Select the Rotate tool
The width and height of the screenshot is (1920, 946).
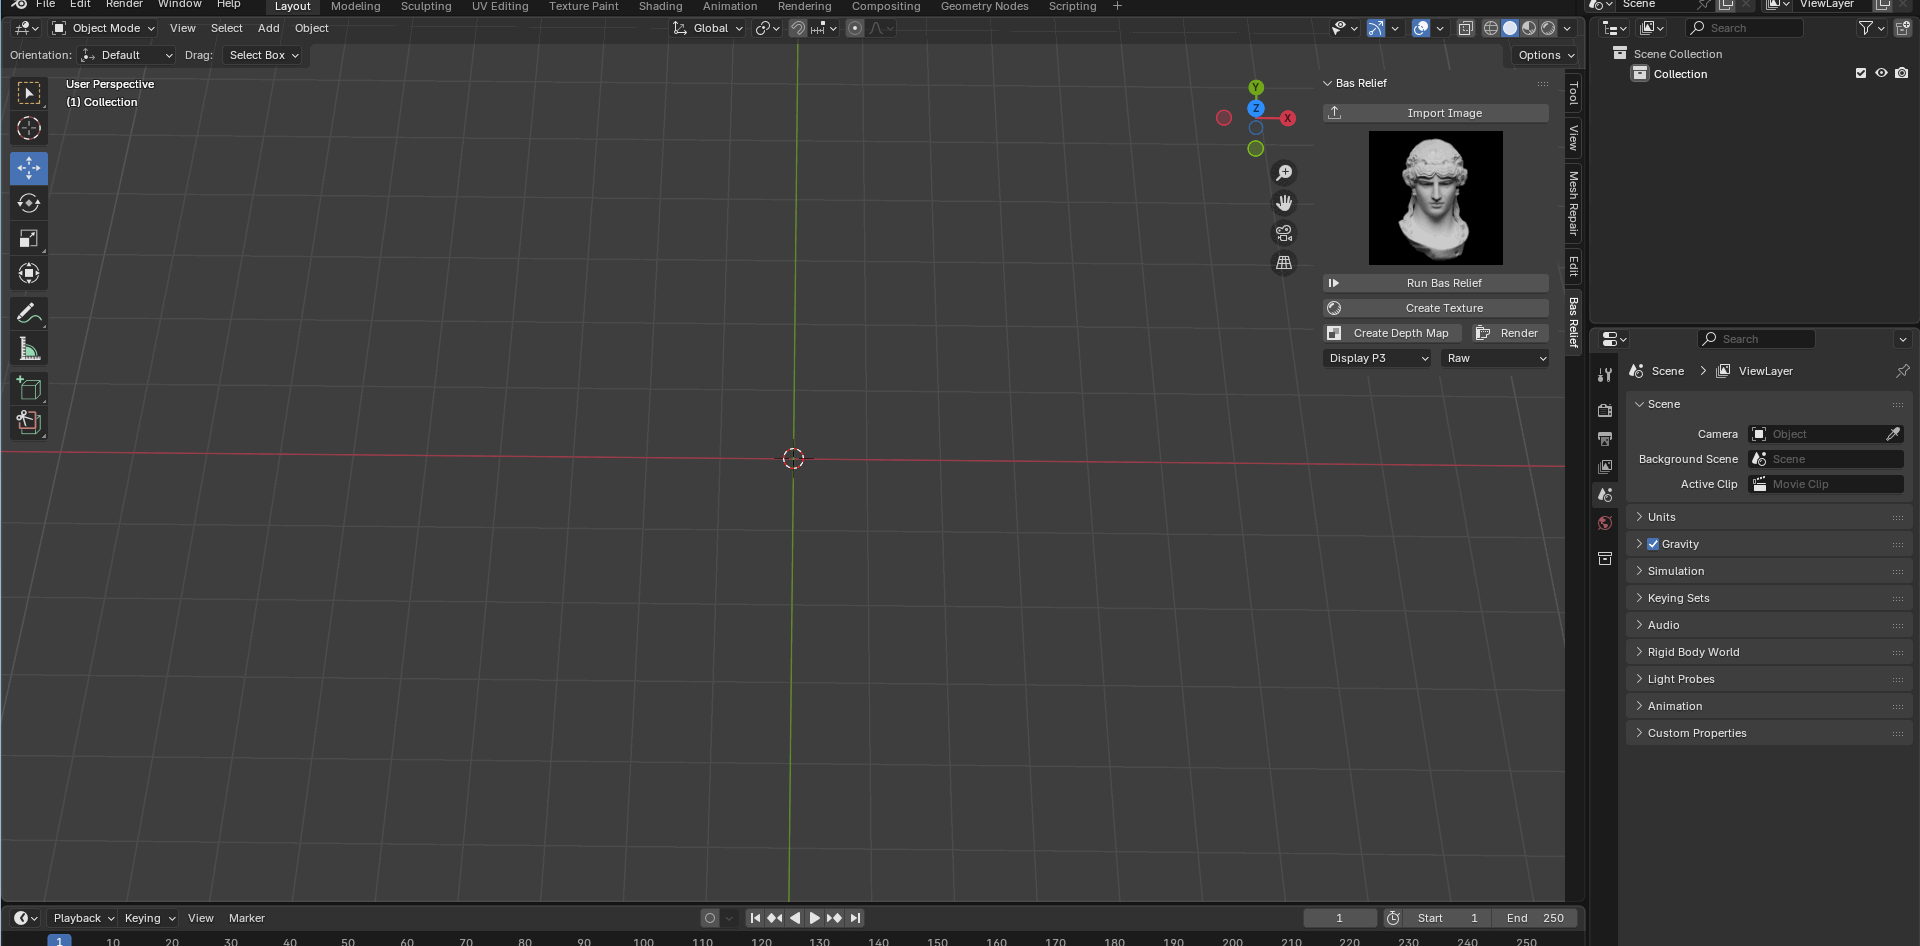29,203
